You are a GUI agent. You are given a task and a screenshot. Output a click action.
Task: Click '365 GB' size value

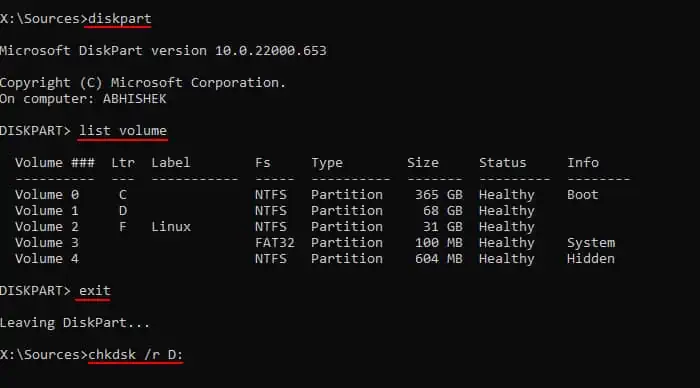pyautogui.click(x=439, y=195)
